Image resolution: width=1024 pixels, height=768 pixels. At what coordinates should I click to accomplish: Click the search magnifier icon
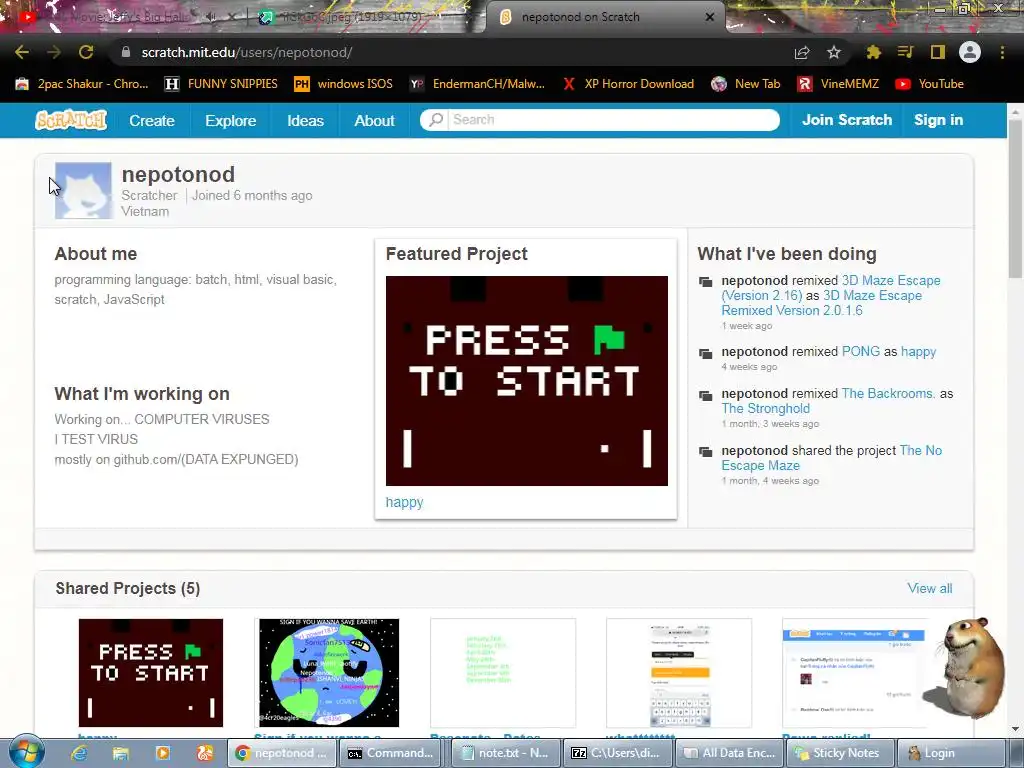pyautogui.click(x=436, y=120)
